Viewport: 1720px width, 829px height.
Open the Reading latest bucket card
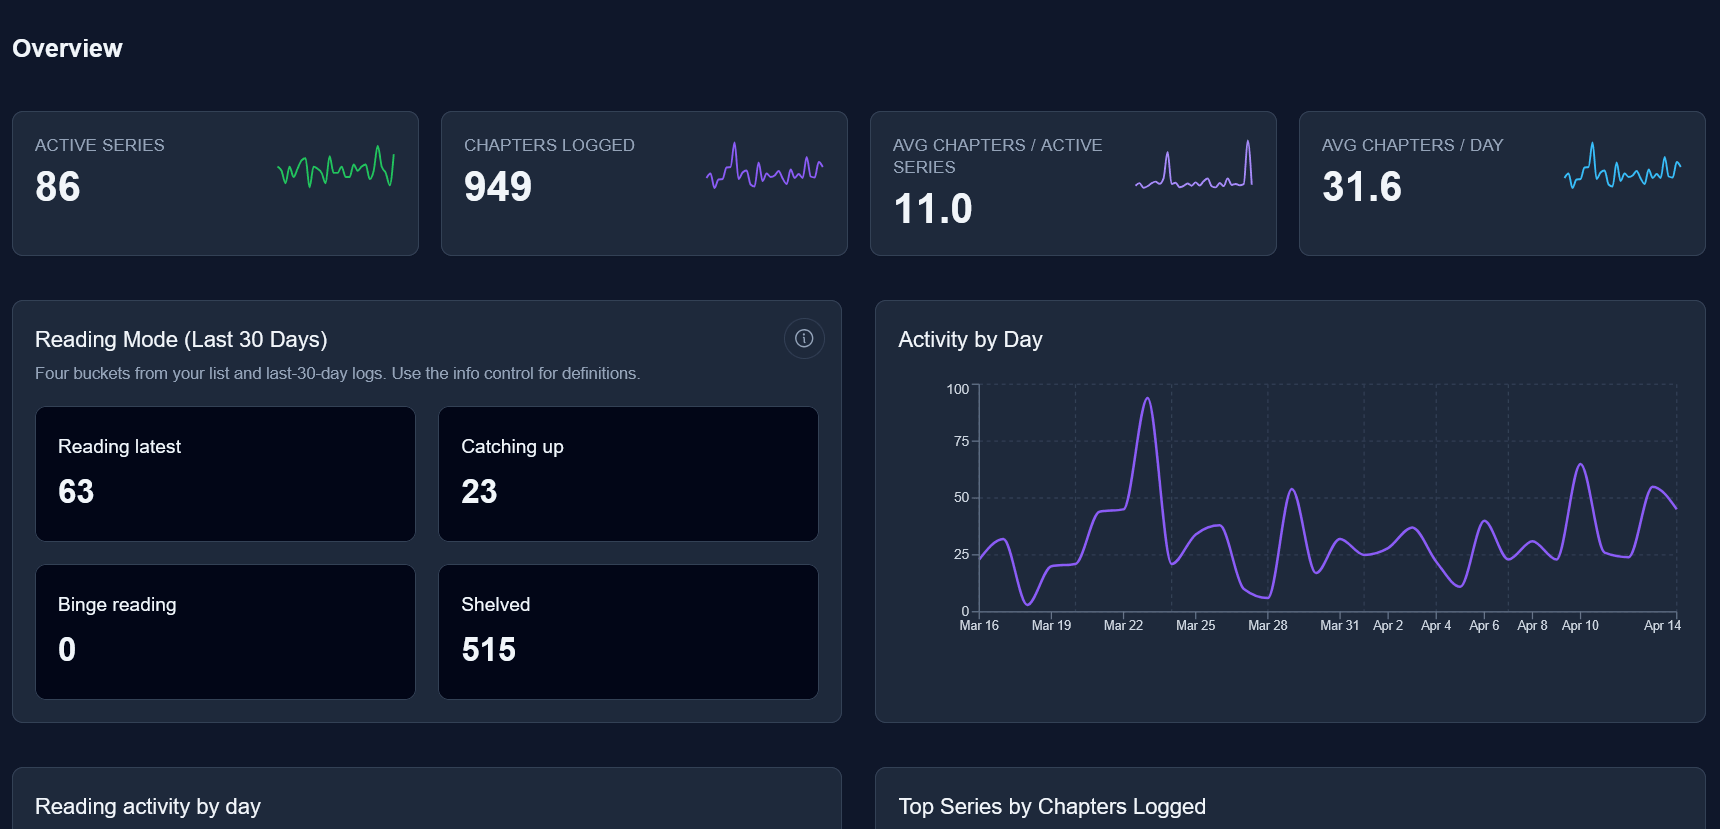pos(225,474)
